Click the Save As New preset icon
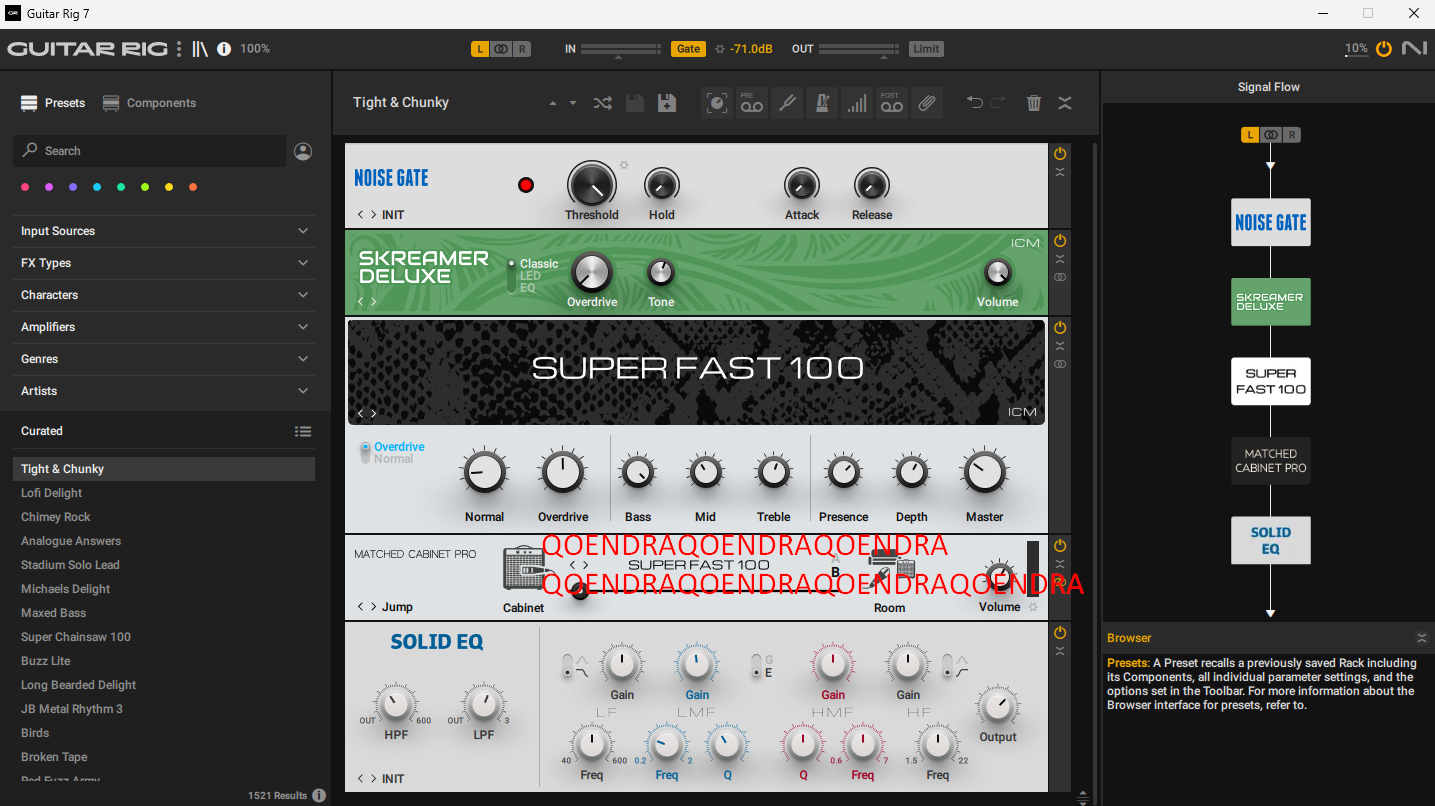The height and width of the screenshot is (806, 1435). click(667, 103)
